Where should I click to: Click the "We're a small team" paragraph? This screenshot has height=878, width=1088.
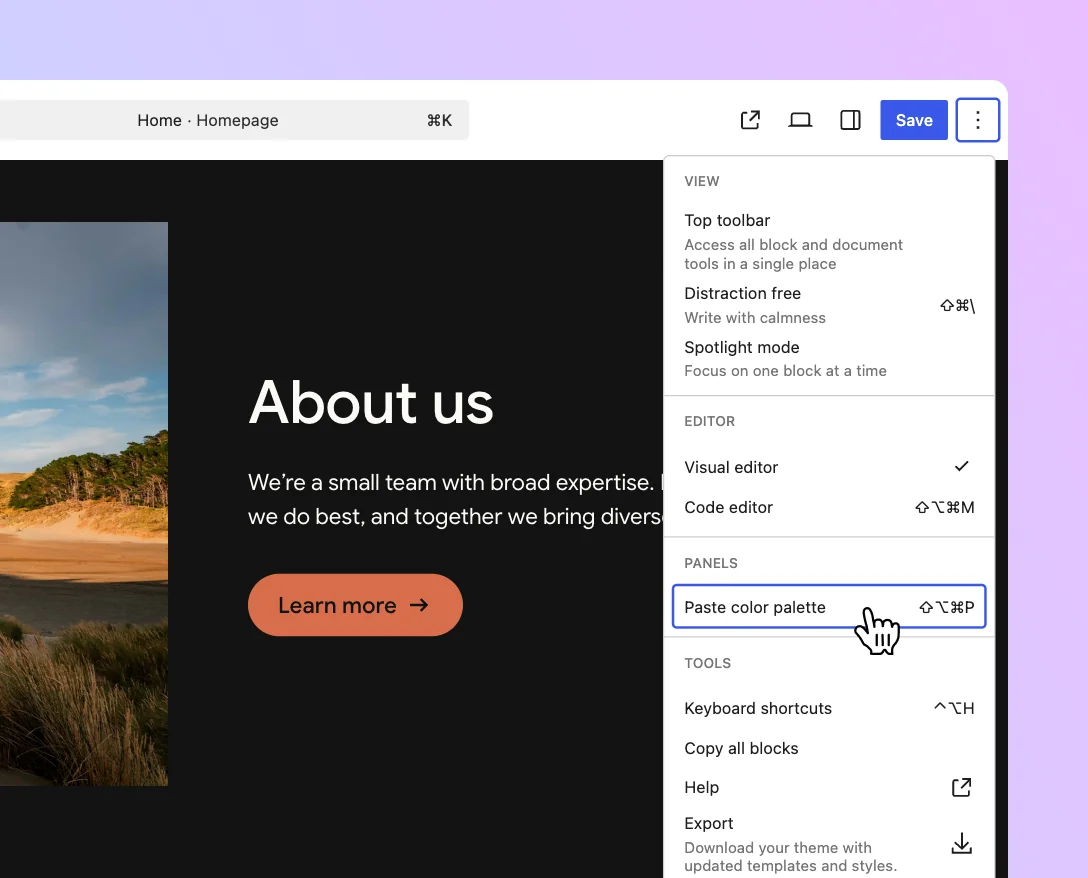[455, 499]
